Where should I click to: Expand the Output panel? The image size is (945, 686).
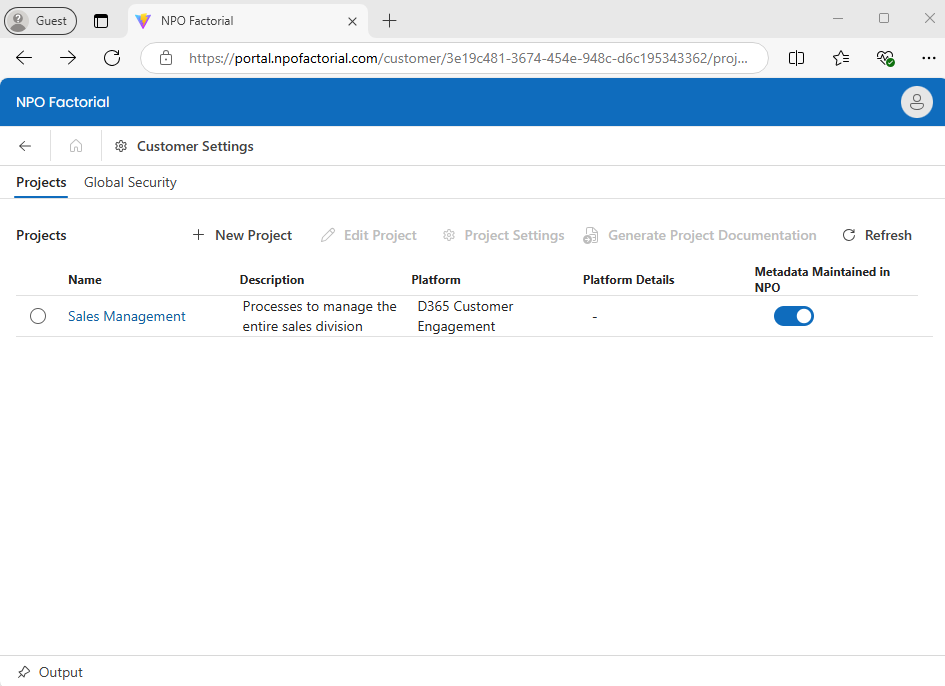(61, 672)
